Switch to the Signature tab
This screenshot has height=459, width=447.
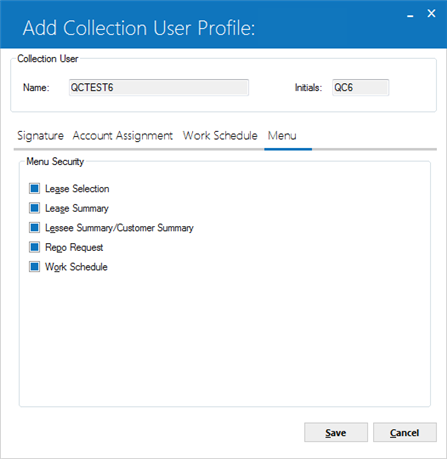click(40, 136)
